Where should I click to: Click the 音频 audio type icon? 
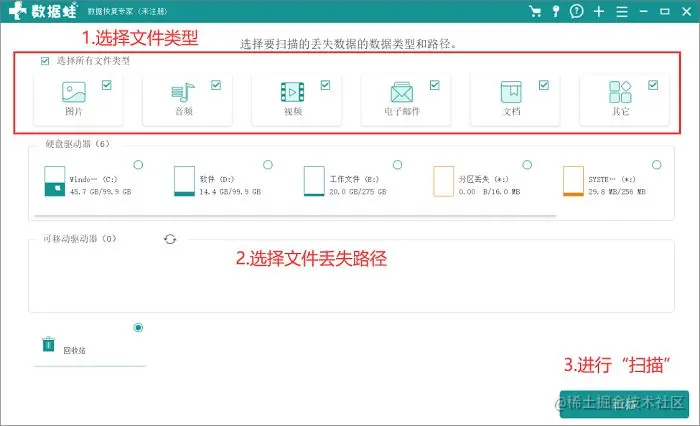(x=183, y=92)
